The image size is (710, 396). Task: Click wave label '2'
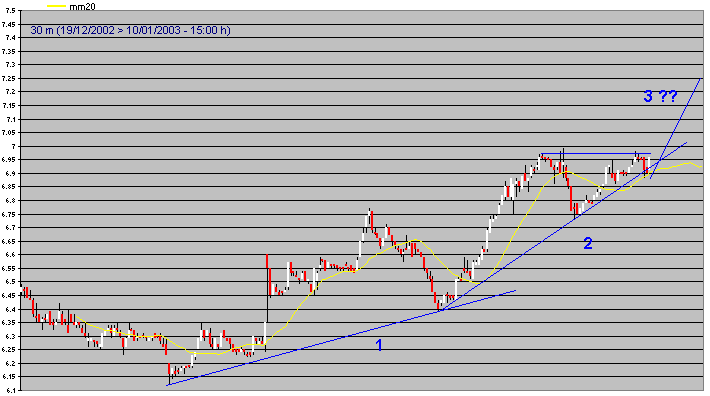point(587,243)
